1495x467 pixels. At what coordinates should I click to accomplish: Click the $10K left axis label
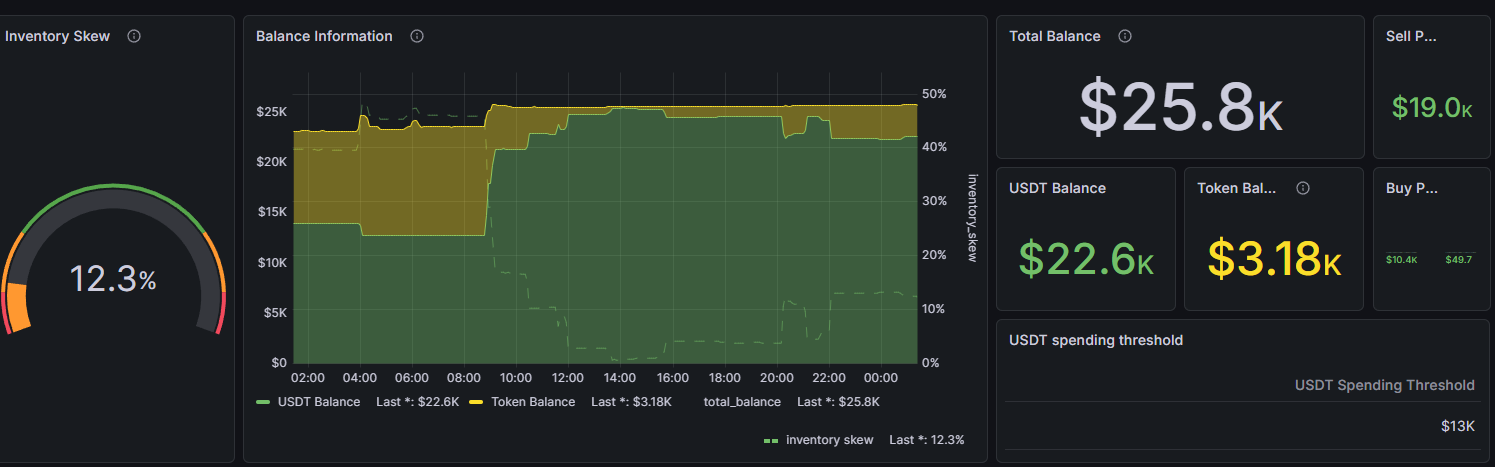pyautogui.click(x=271, y=262)
